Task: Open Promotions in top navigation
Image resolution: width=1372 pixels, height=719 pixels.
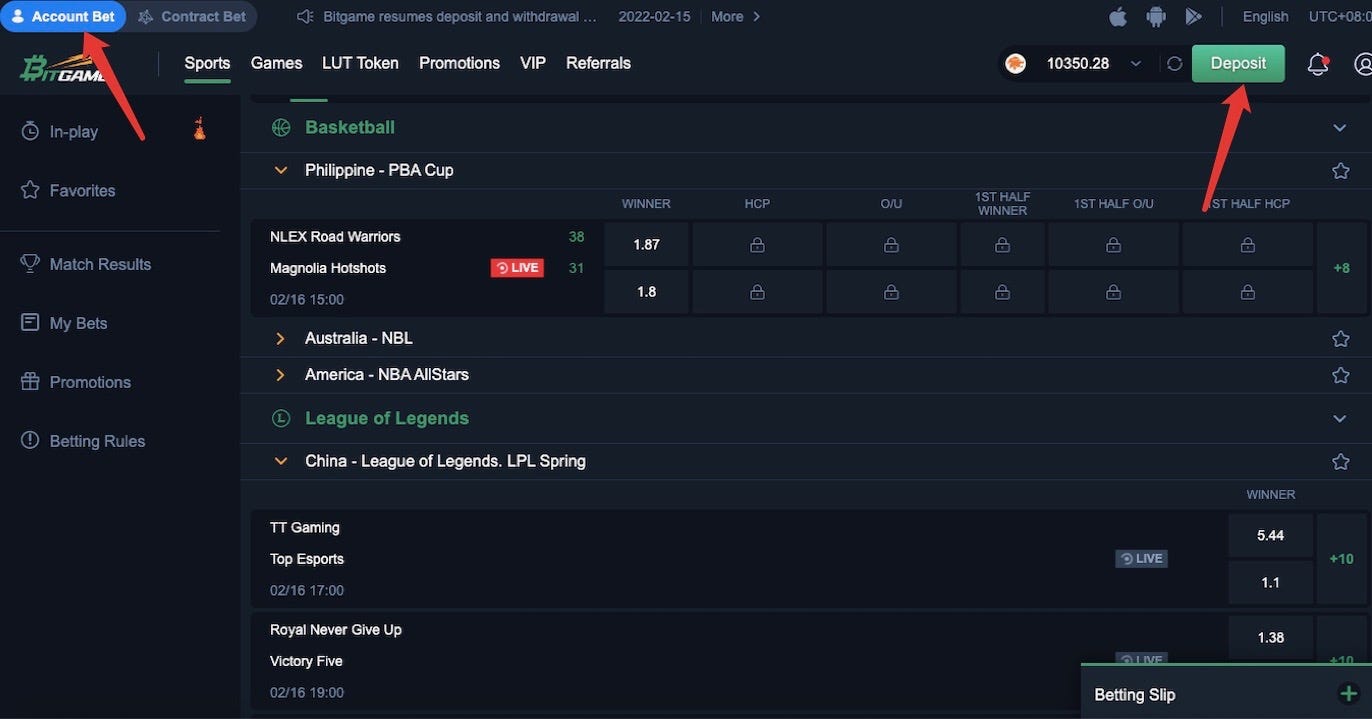Action: [459, 63]
